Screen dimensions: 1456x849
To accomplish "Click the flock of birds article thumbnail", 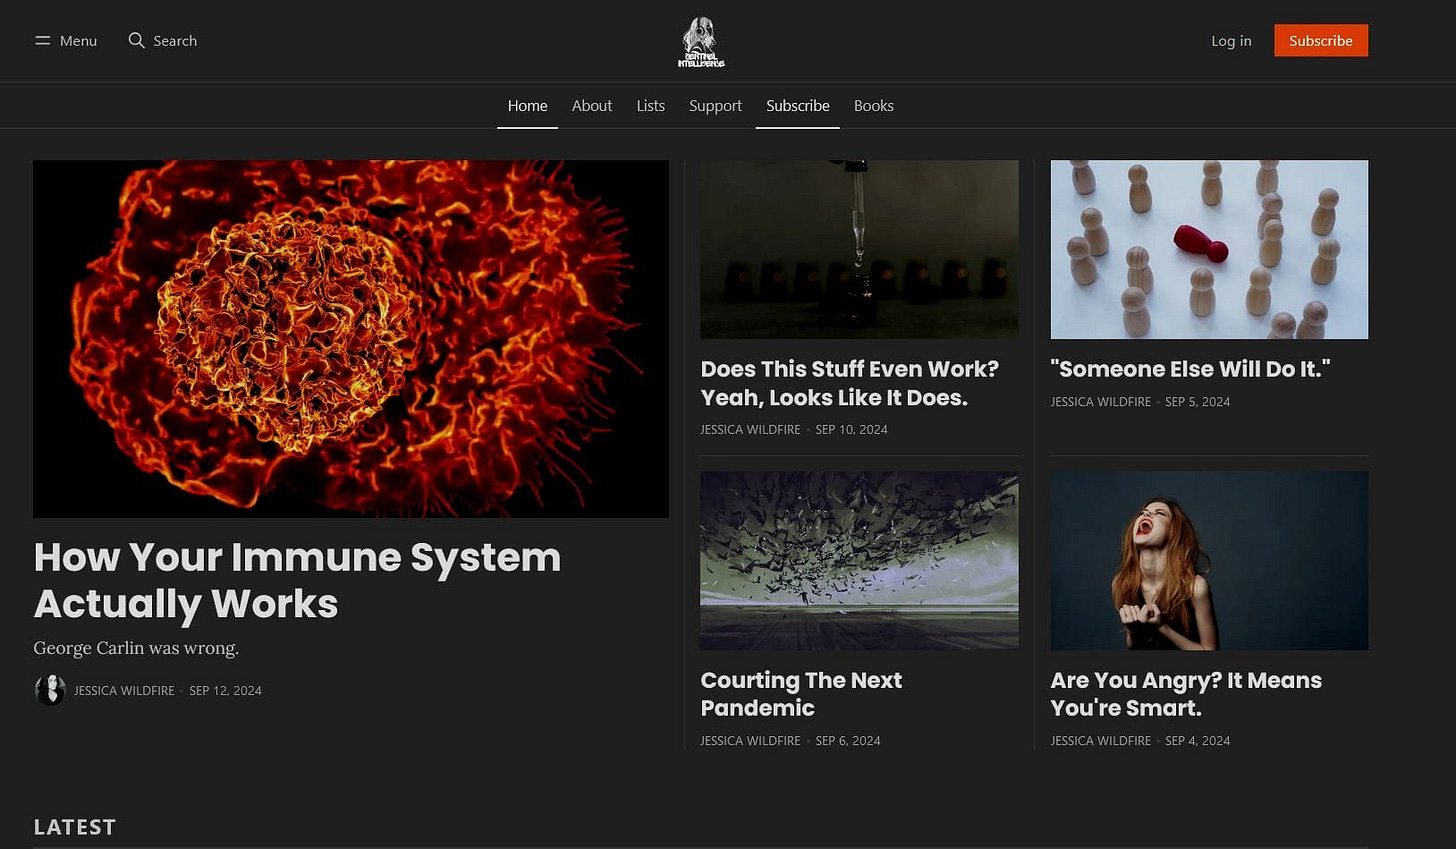I will click(x=859, y=561).
